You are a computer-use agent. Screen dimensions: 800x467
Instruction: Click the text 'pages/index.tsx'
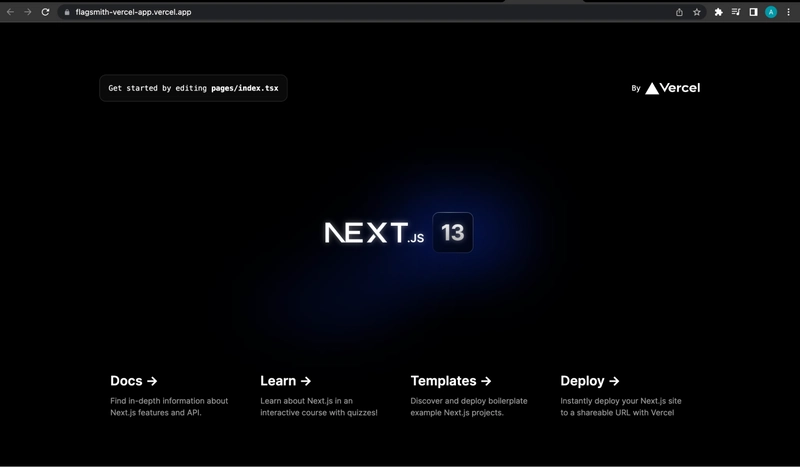[245, 88]
